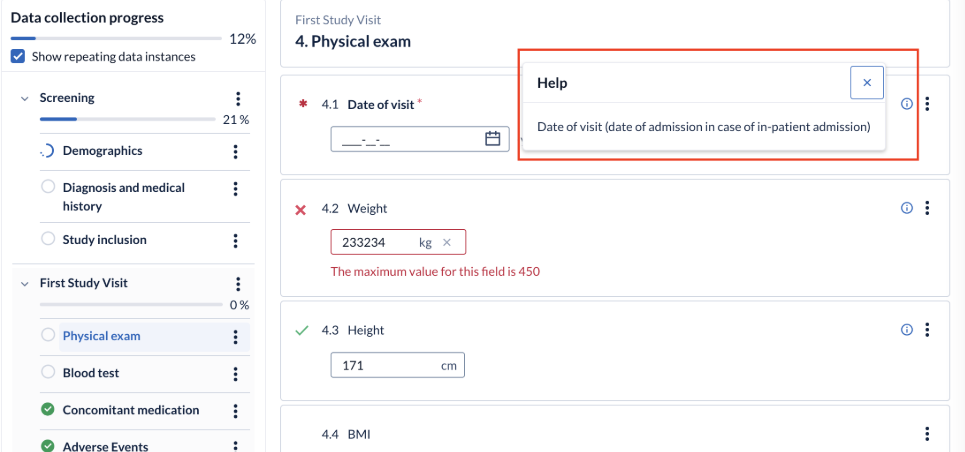
Task: Open three-dot menu for BMI field
Action: (x=927, y=434)
